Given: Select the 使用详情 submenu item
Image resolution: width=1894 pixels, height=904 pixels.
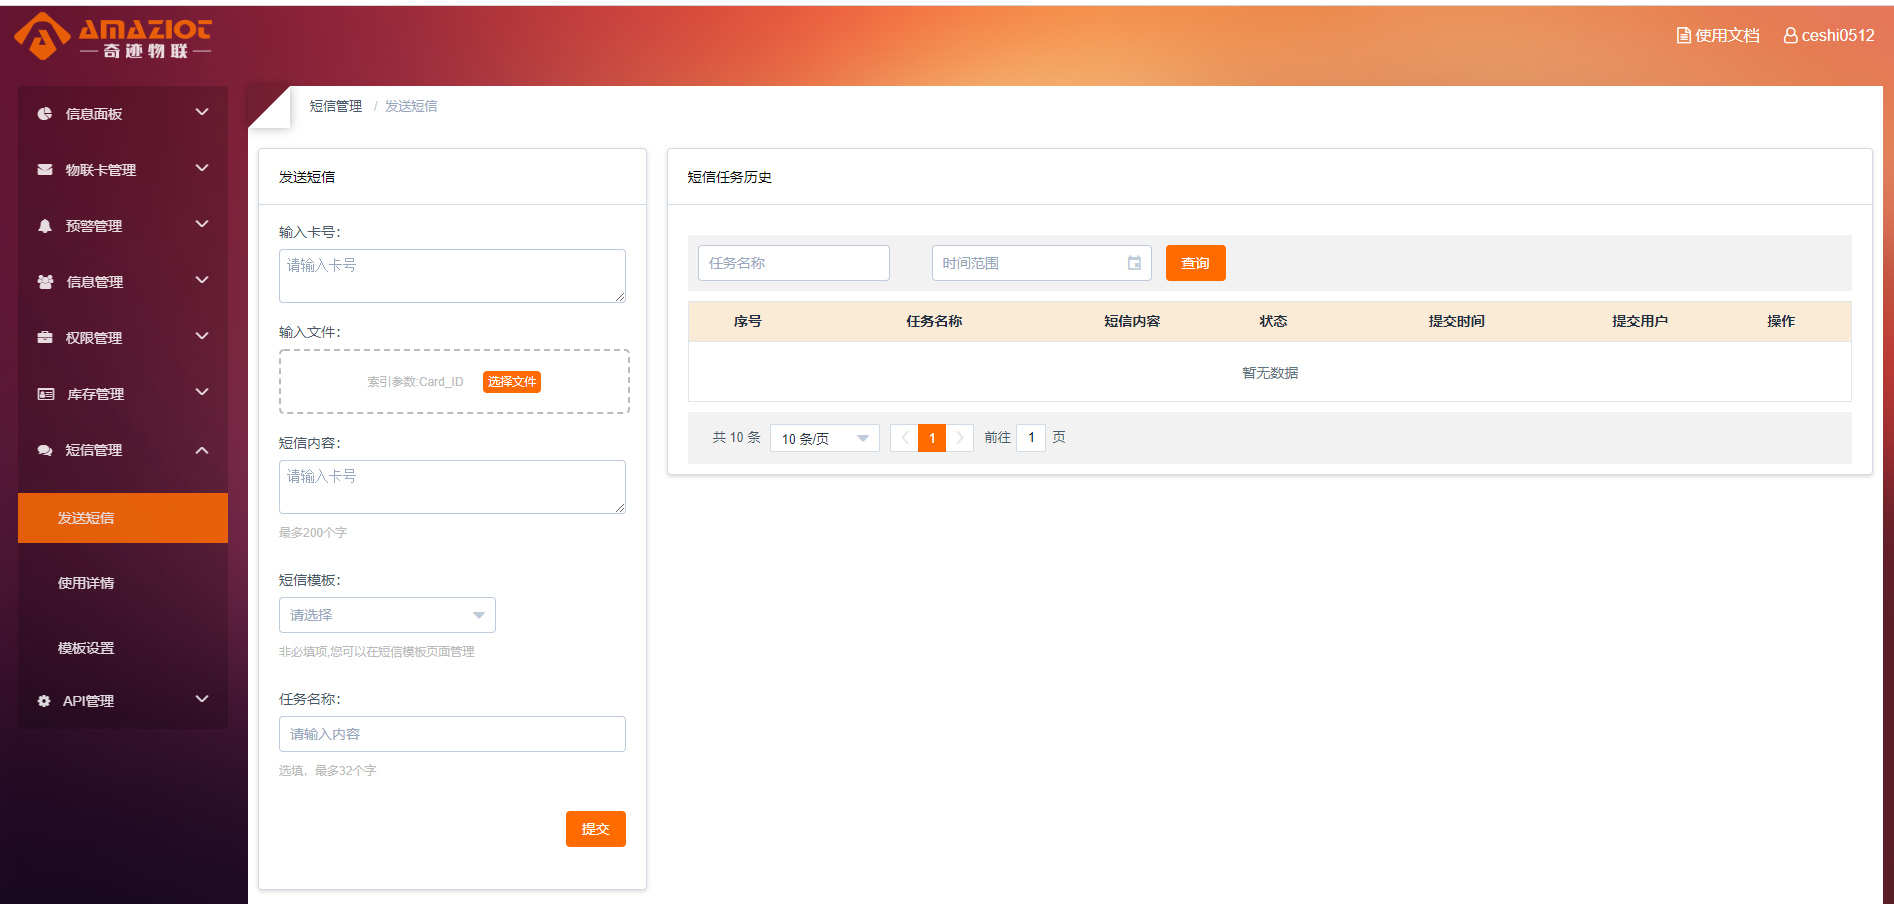Looking at the screenshot, I should [x=123, y=583].
